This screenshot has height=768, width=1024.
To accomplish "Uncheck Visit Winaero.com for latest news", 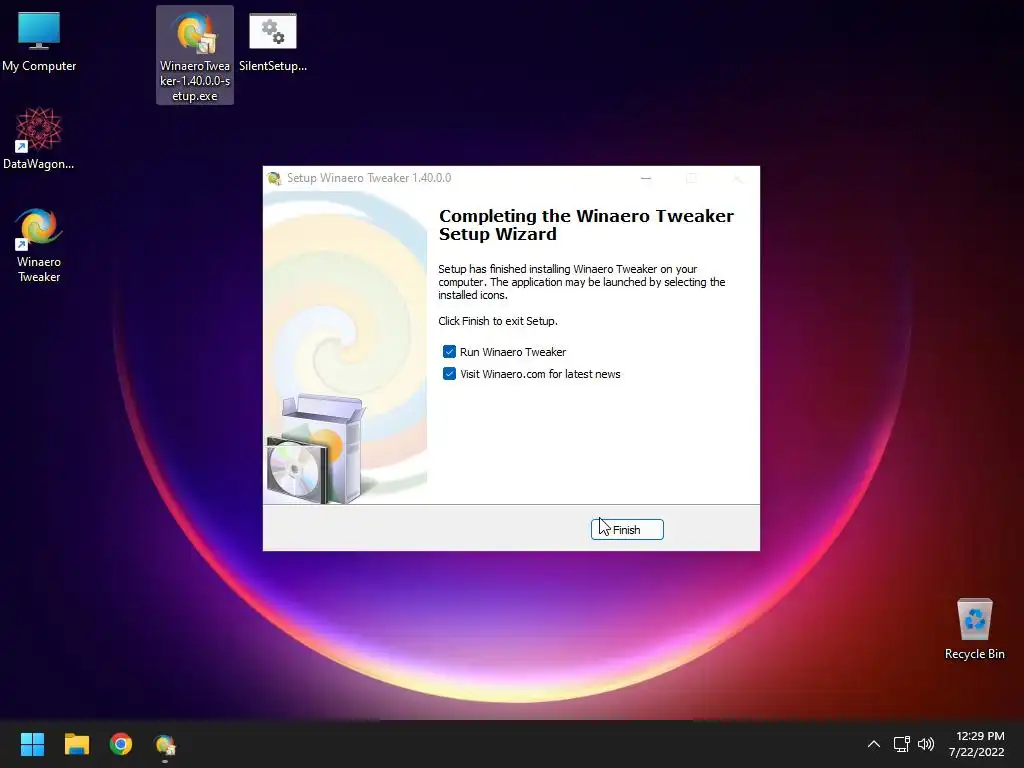I will click(x=449, y=374).
